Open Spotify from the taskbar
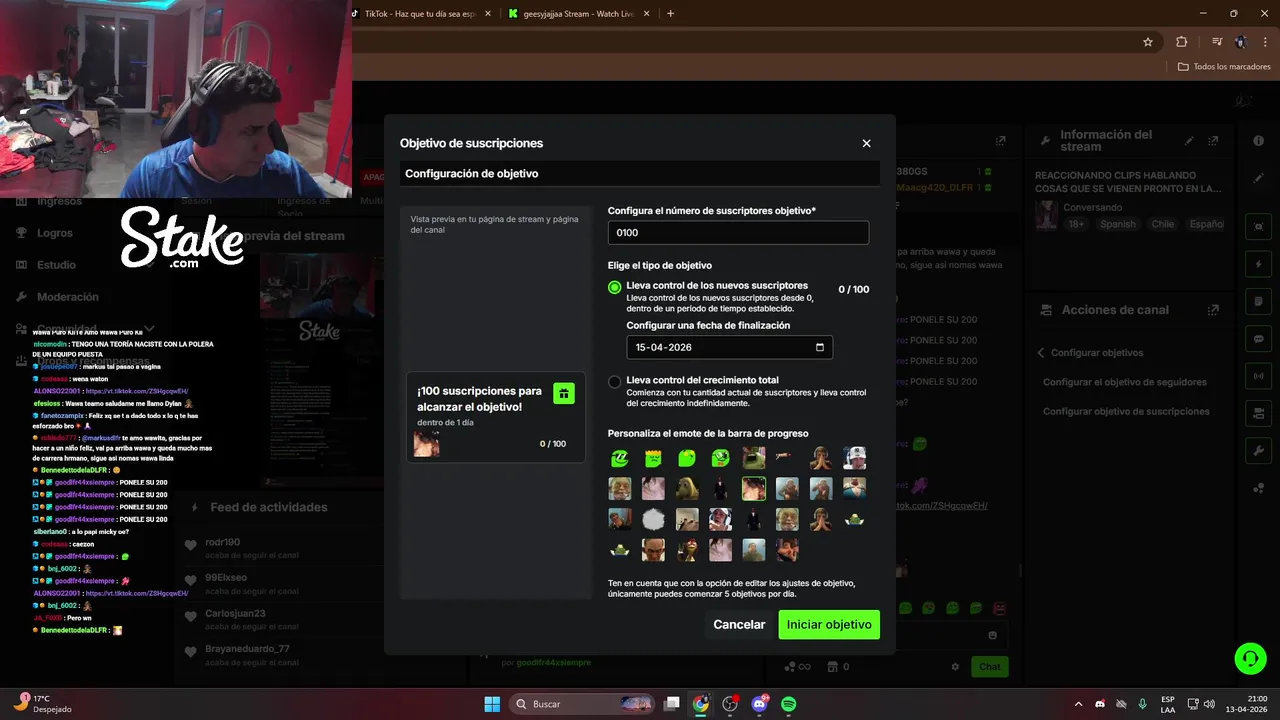This screenshot has height=720, width=1280. coord(788,704)
